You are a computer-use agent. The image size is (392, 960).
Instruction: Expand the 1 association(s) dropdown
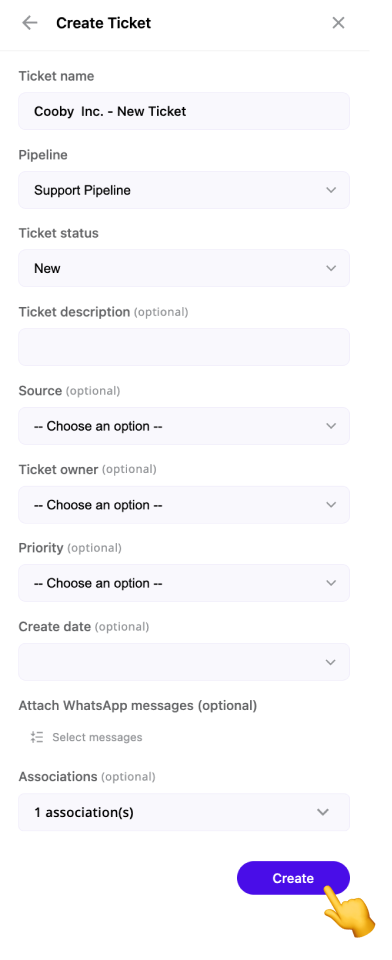184,812
